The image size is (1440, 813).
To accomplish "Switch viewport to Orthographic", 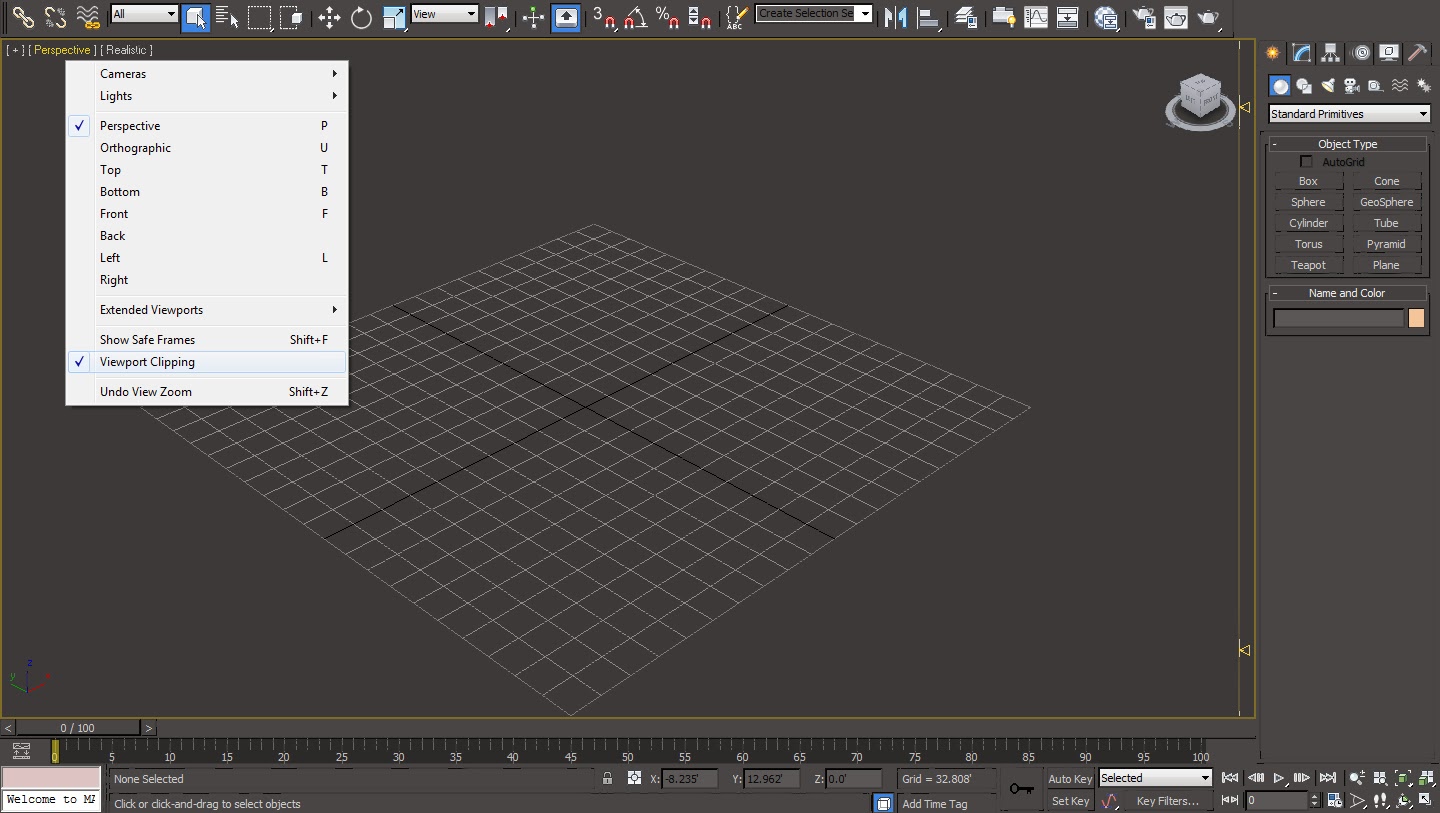I will [135, 148].
